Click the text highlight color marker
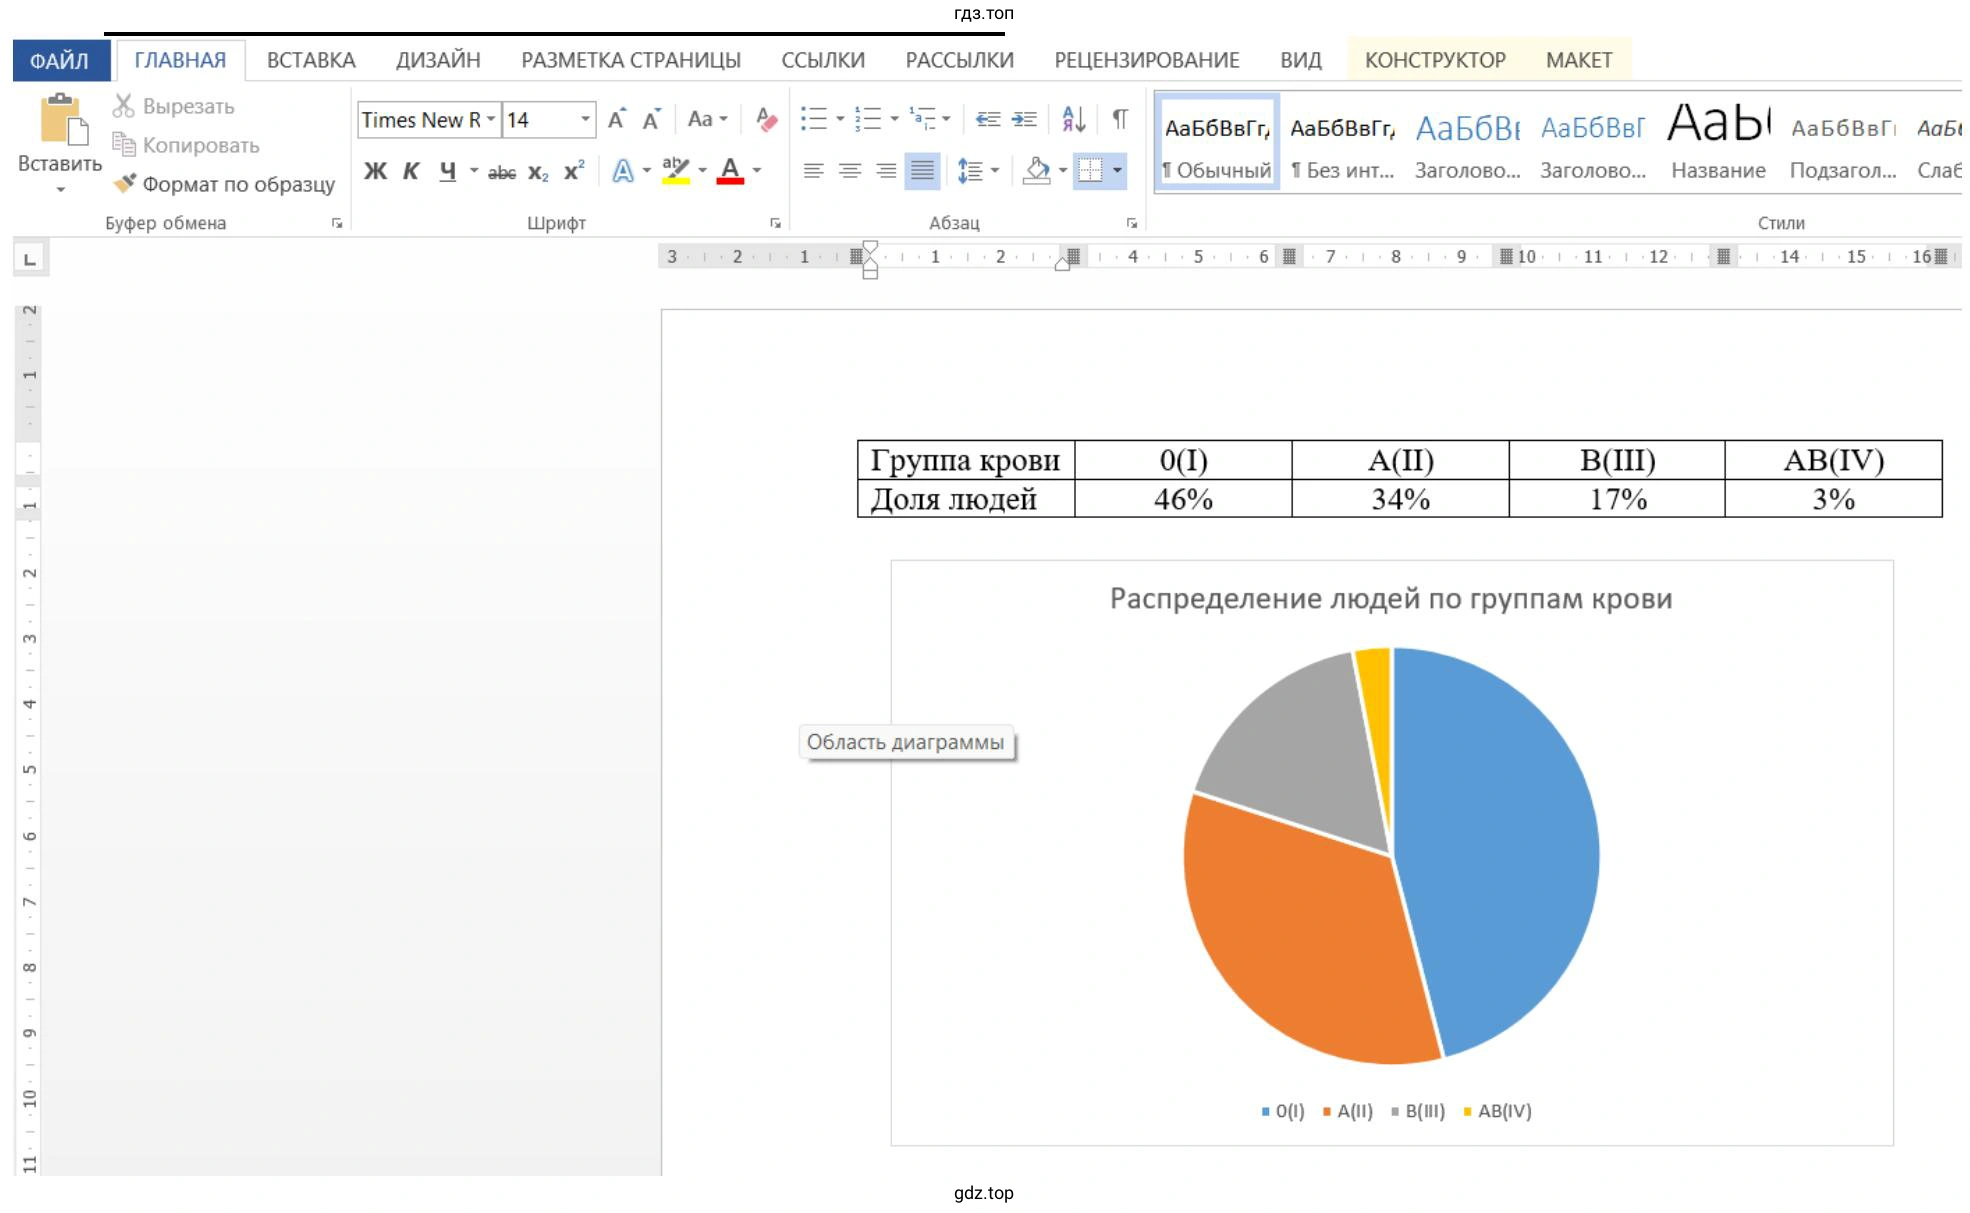The image size is (1970, 1213). (676, 171)
